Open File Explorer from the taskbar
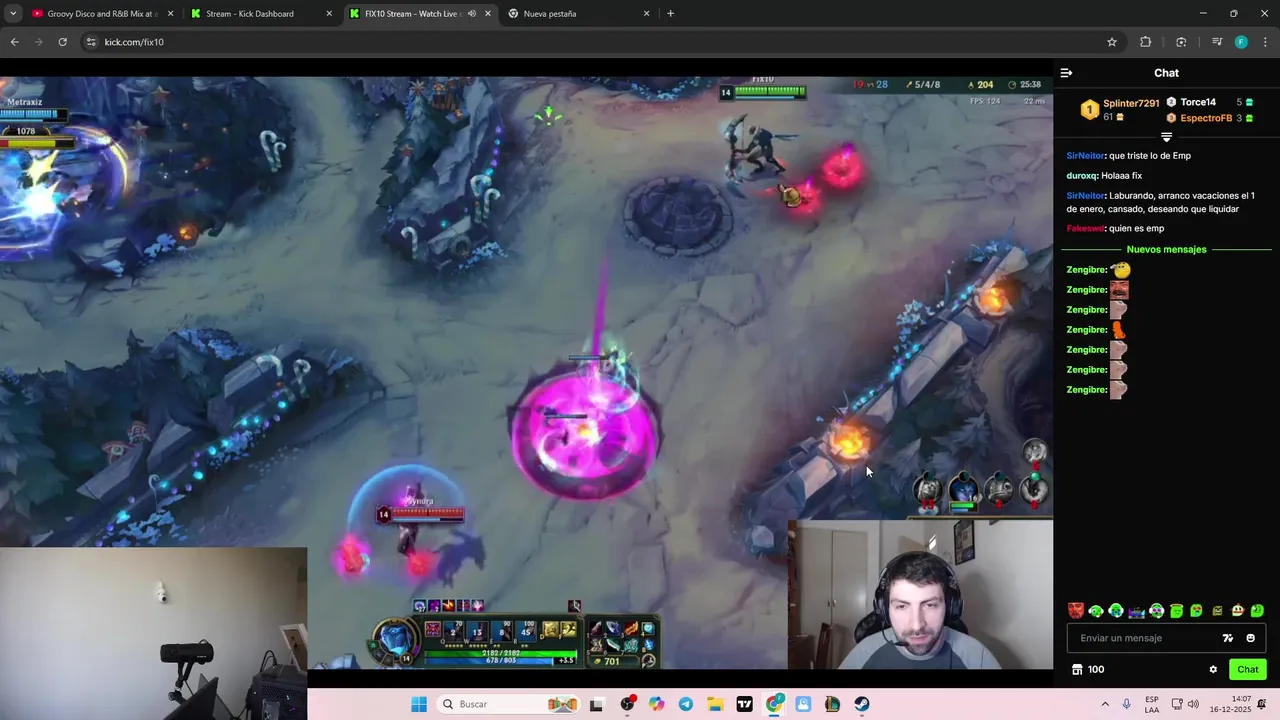The image size is (1280, 720). point(715,704)
